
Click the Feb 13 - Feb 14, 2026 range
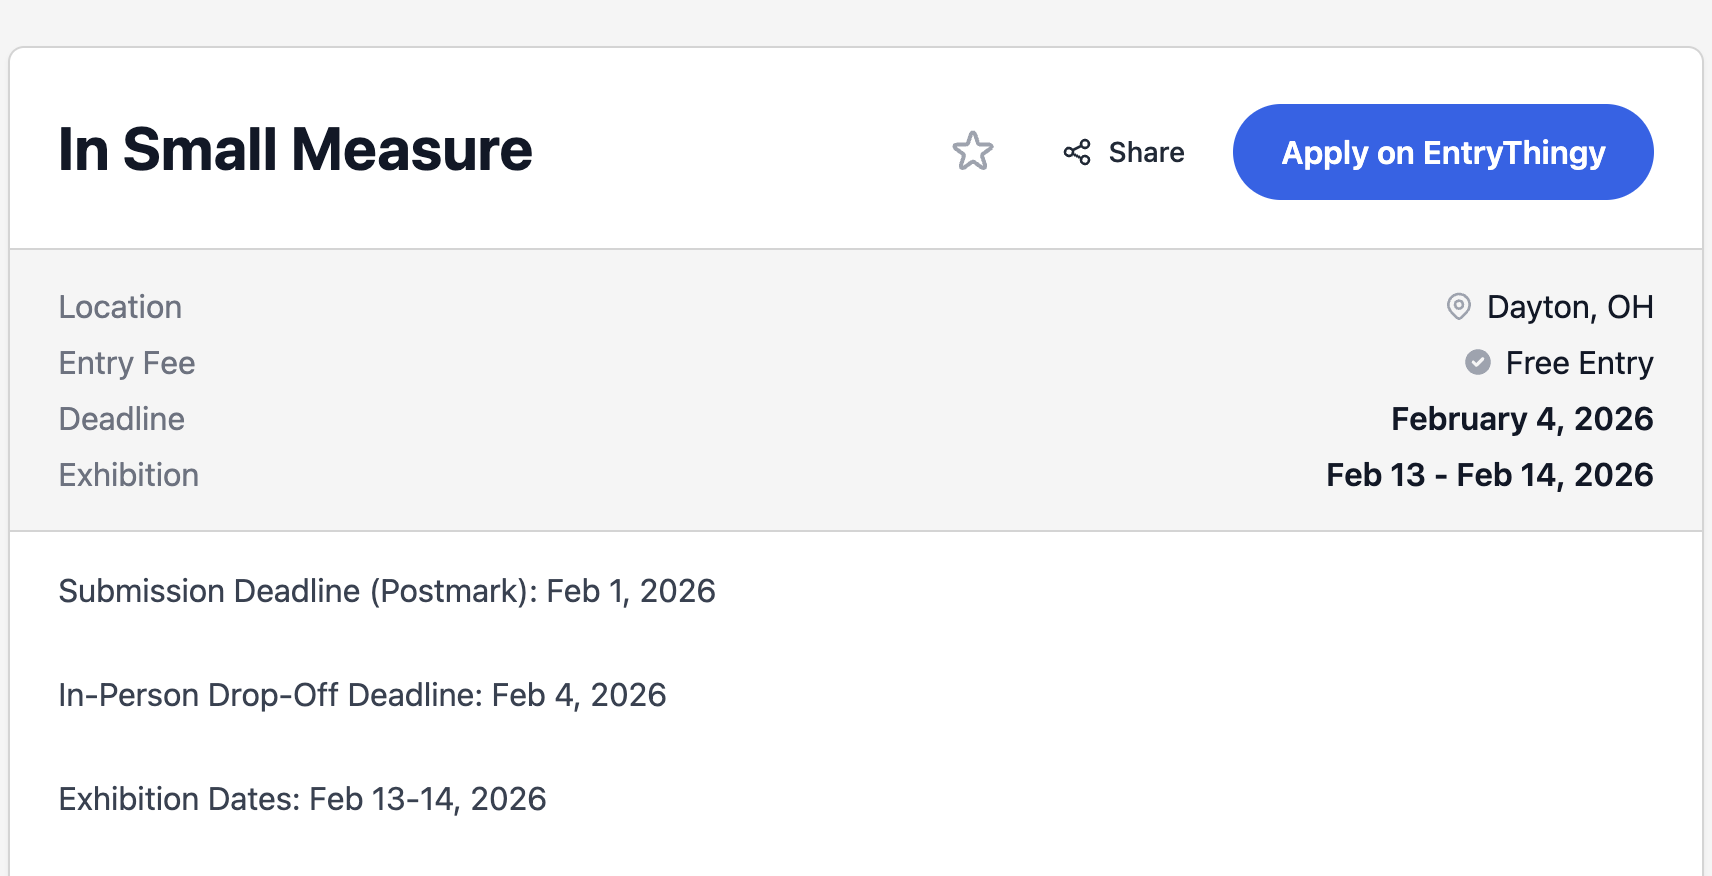[1489, 475]
